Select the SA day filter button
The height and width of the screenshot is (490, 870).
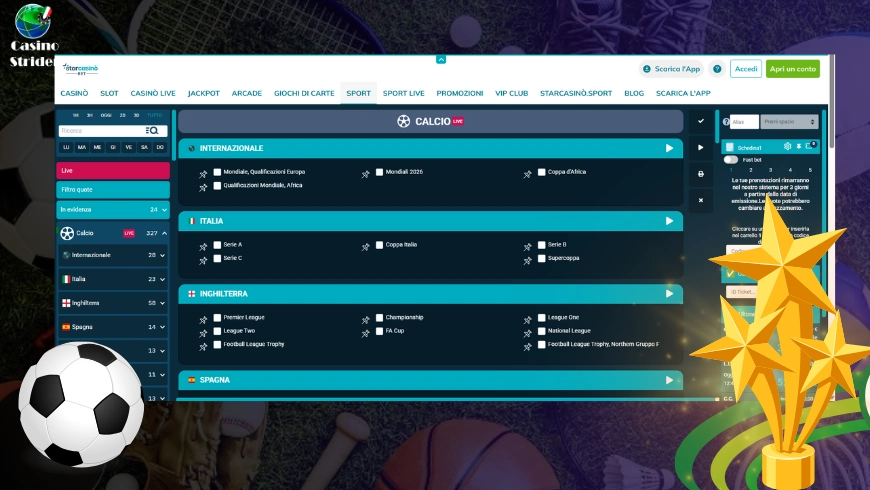click(144, 147)
